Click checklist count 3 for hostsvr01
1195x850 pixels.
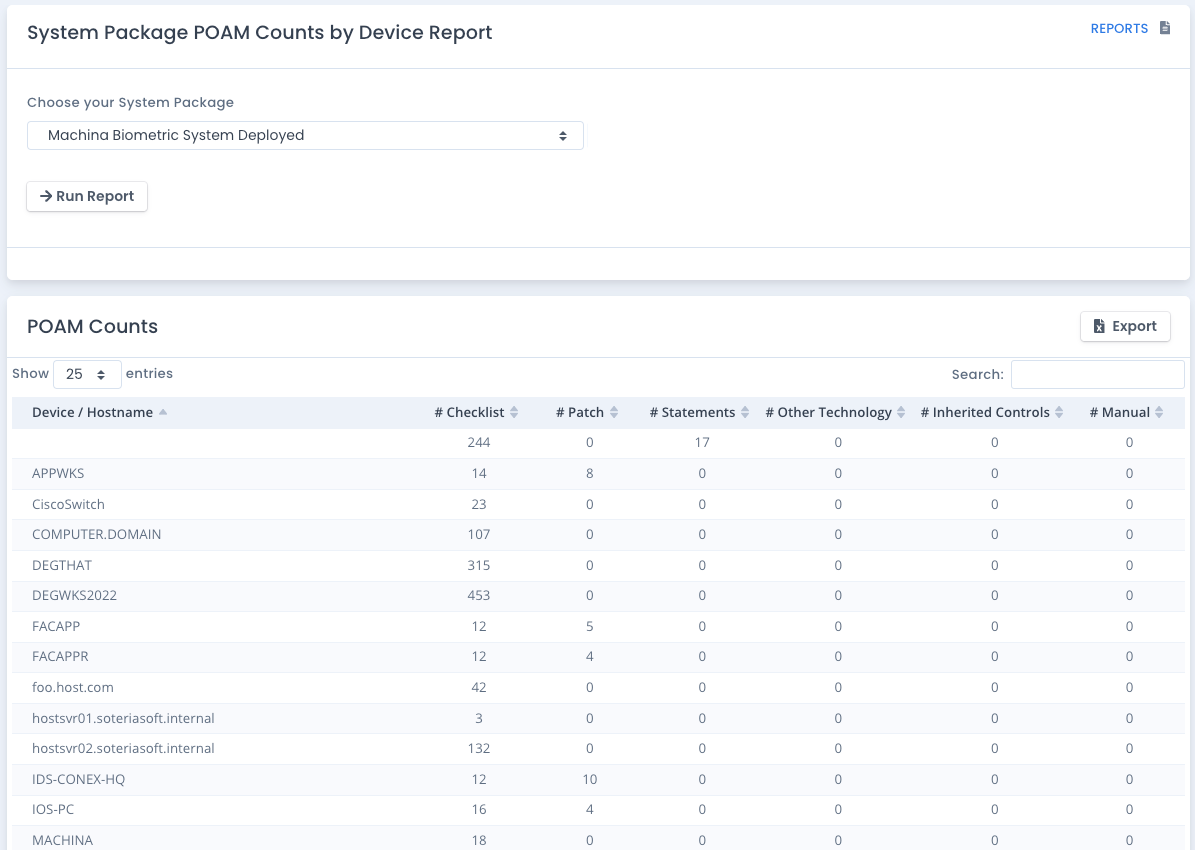[479, 718]
